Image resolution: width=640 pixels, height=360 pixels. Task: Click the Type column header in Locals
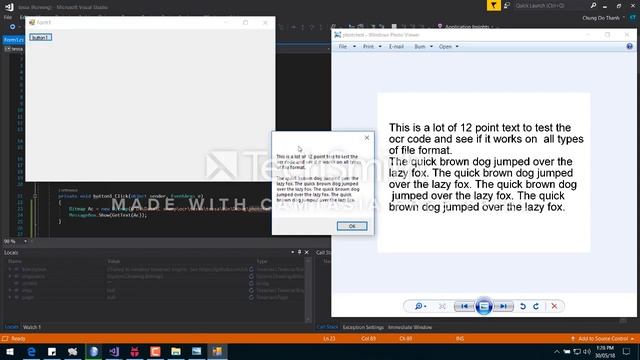click(x=262, y=261)
